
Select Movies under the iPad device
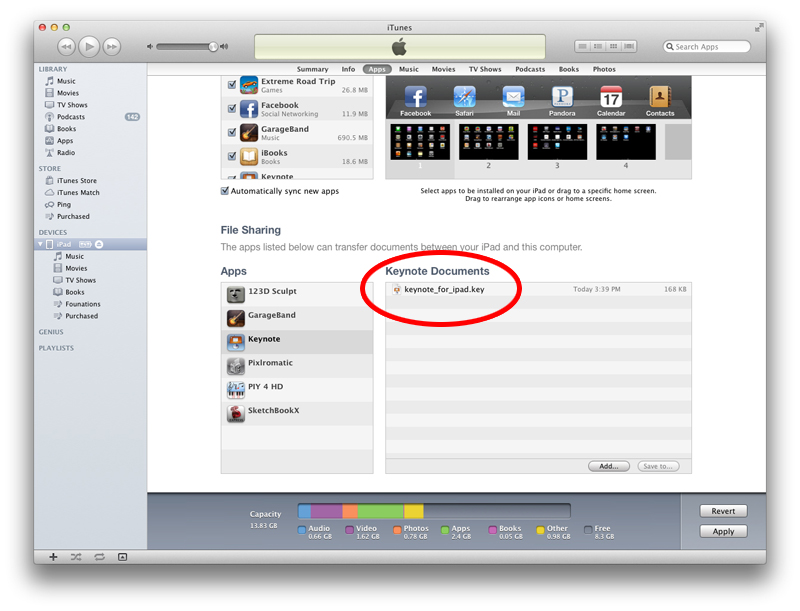coord(76,268)
